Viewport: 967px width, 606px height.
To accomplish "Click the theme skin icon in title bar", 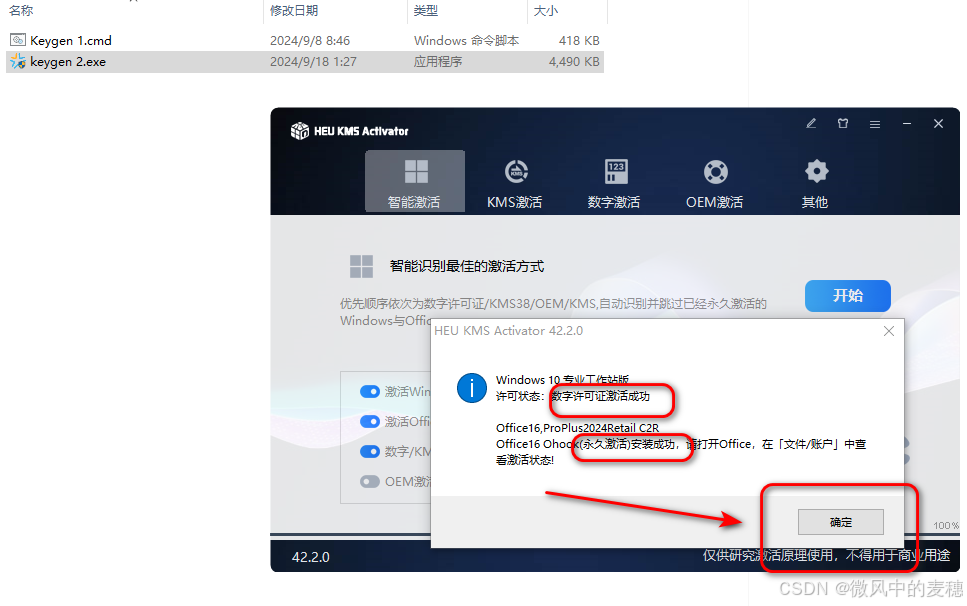I will [x=843, y=123].
